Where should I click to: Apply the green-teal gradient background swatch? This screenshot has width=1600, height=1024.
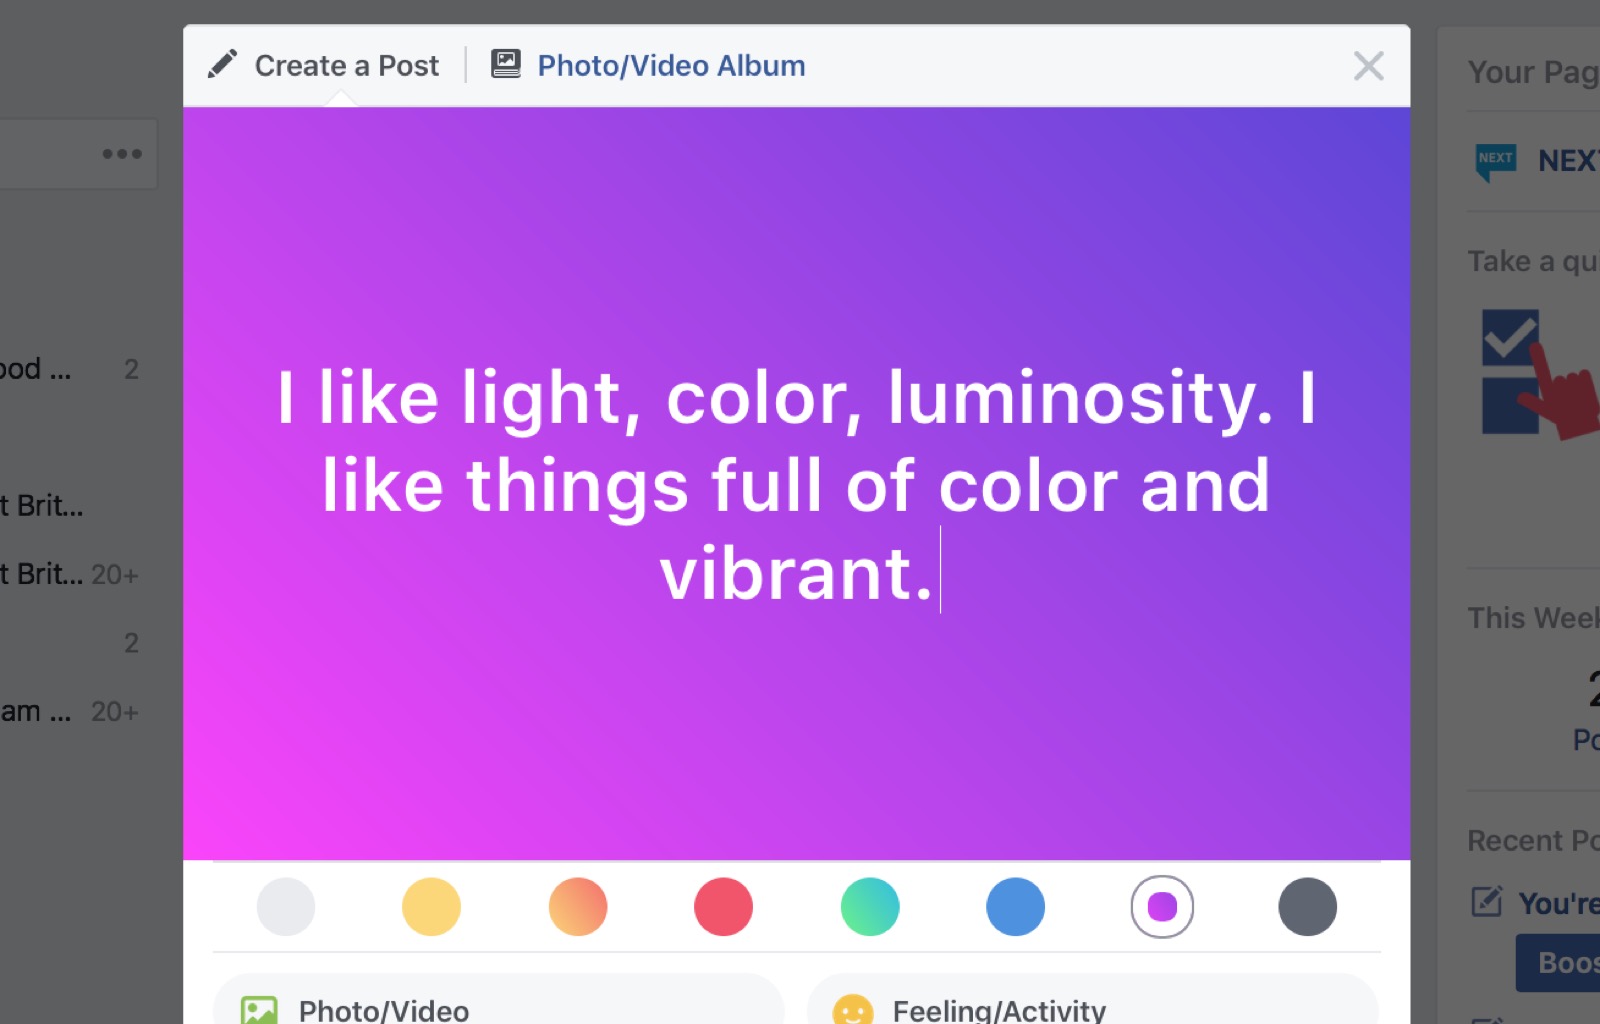(x=870, y=907)
